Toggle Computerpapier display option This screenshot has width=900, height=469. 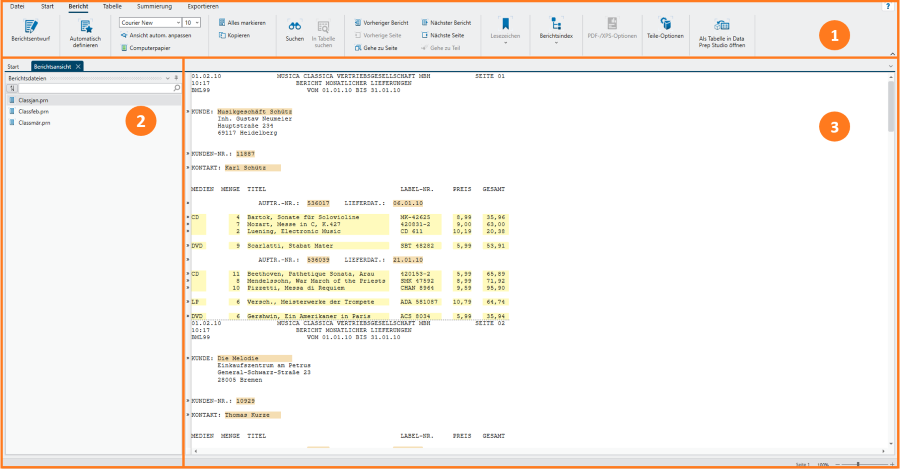(145, 48)
